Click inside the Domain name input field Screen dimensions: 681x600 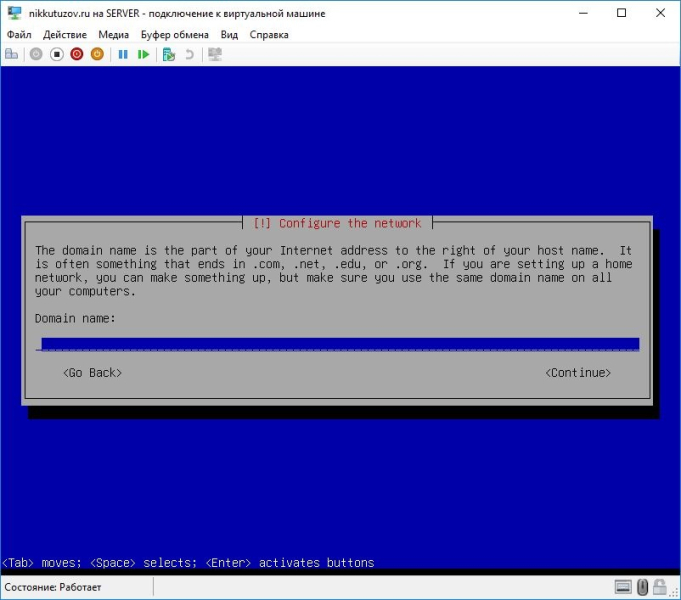coord(337,344)
